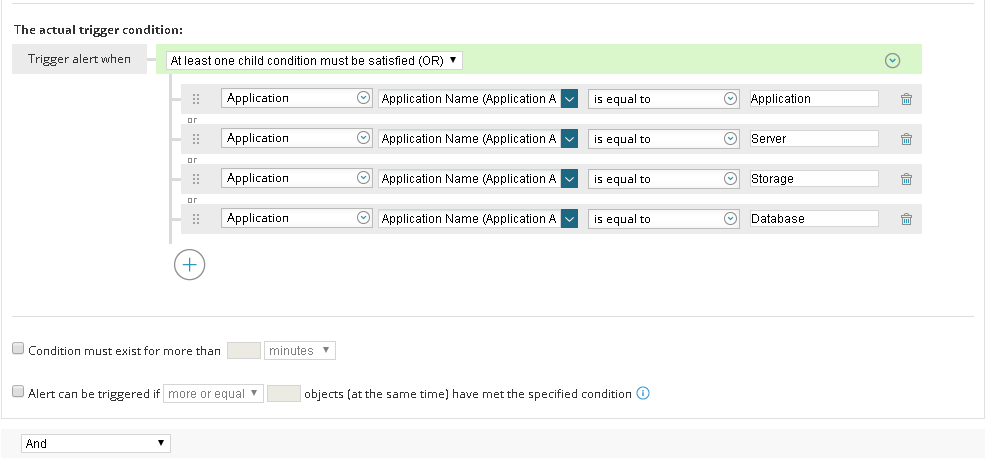Screen dimensions: 999x462
Task: Delete the Application condition row trash icon
Action: click(906, 99)
